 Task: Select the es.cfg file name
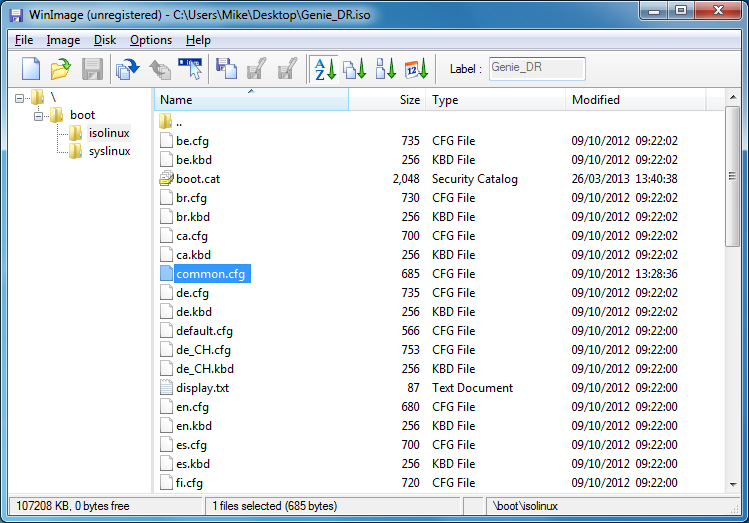[191, 445]
